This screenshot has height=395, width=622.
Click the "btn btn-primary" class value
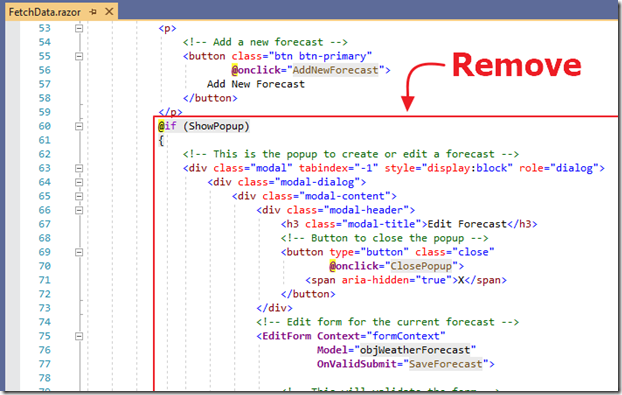pyautogui.click(x=320, y=56)
